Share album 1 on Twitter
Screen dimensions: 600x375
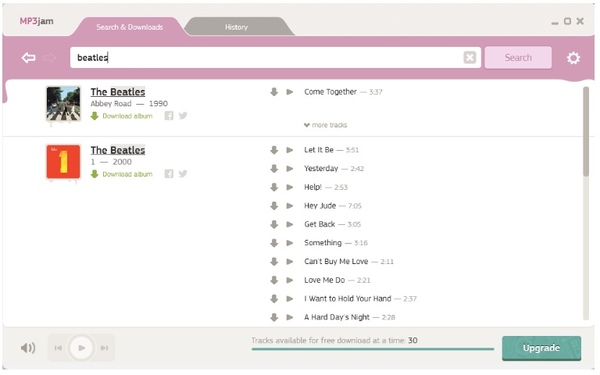[x=183, y=174]
